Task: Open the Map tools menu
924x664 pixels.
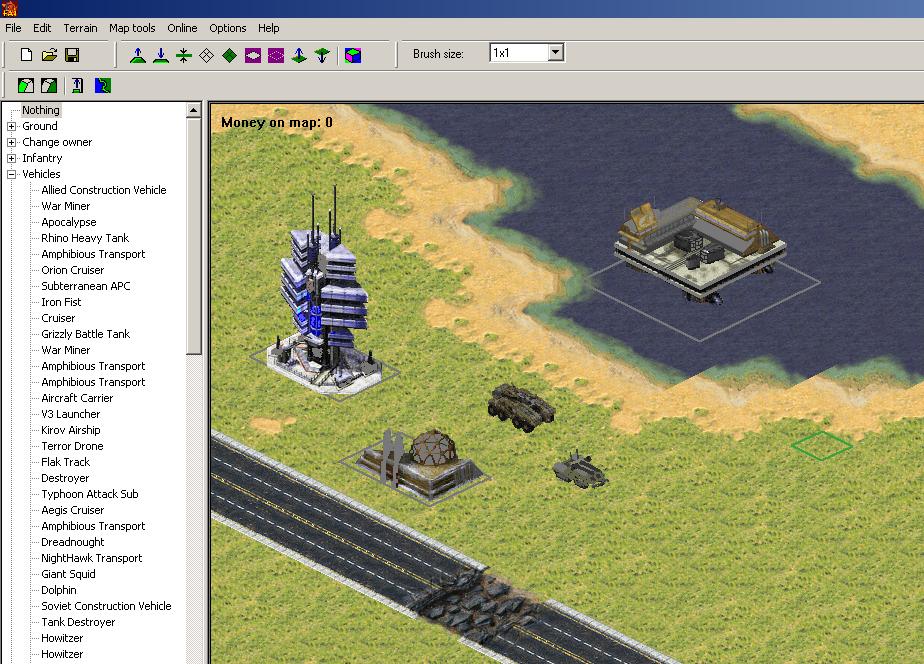Action: tap(132, 28)
